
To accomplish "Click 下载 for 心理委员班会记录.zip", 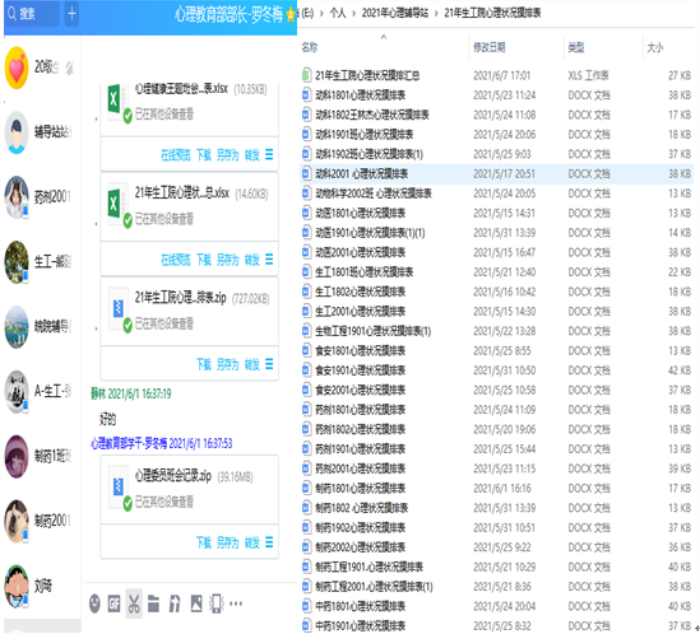I will 204,541.
